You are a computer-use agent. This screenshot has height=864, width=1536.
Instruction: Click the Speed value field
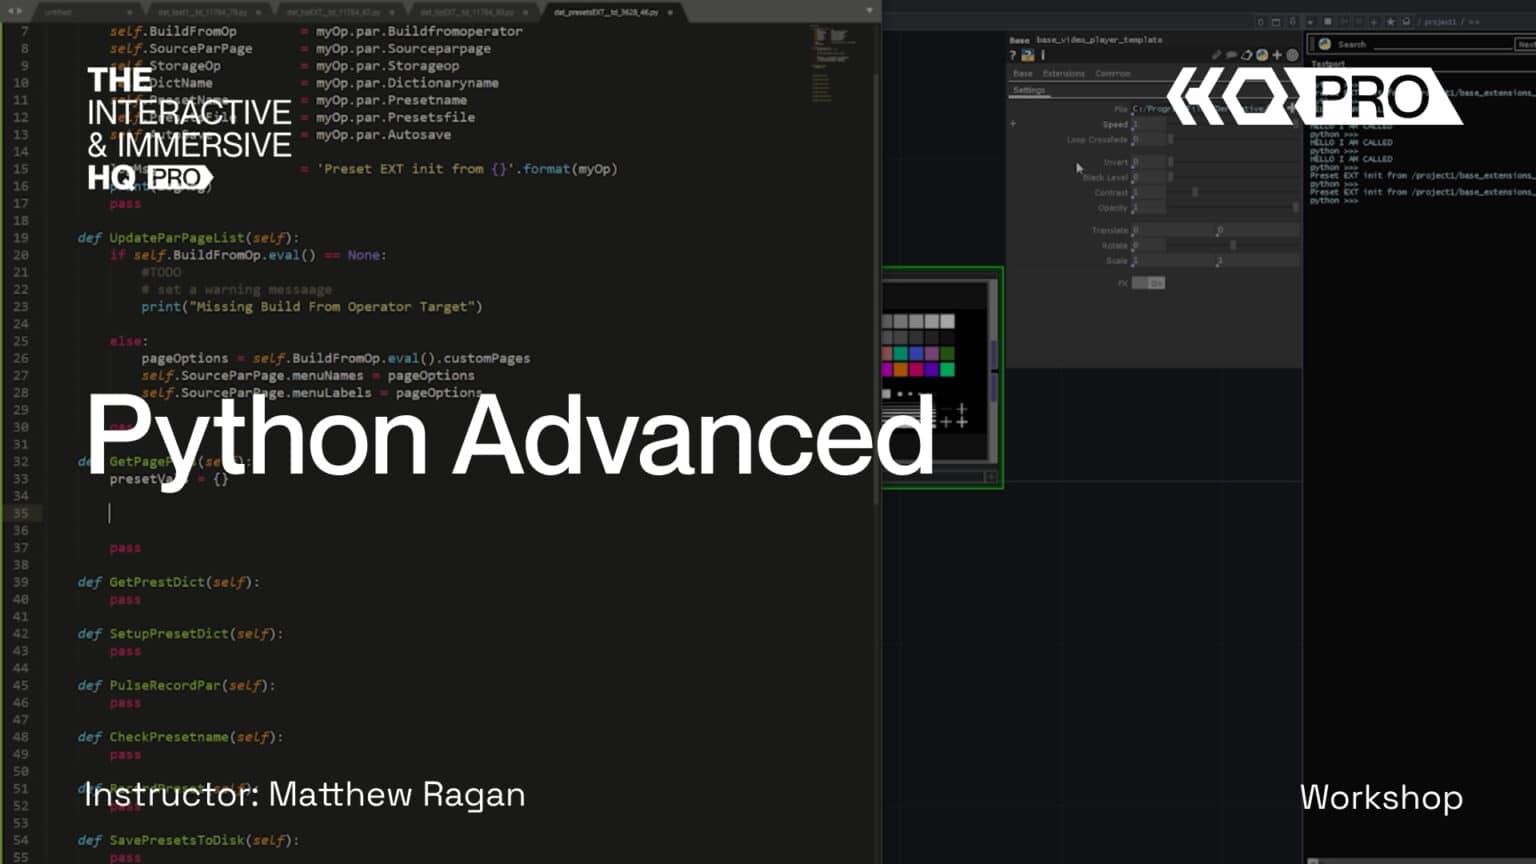point(1149,124)
